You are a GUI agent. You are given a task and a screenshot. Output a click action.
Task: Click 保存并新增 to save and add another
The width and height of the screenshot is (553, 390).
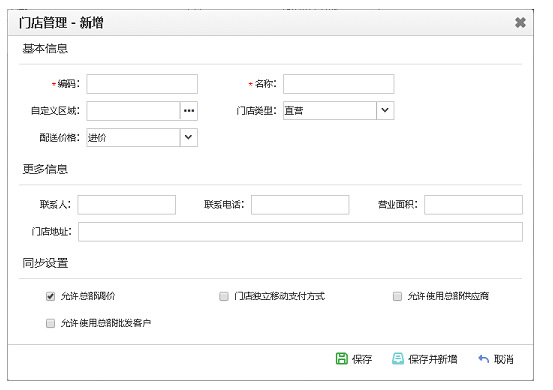tap(425, 359)
